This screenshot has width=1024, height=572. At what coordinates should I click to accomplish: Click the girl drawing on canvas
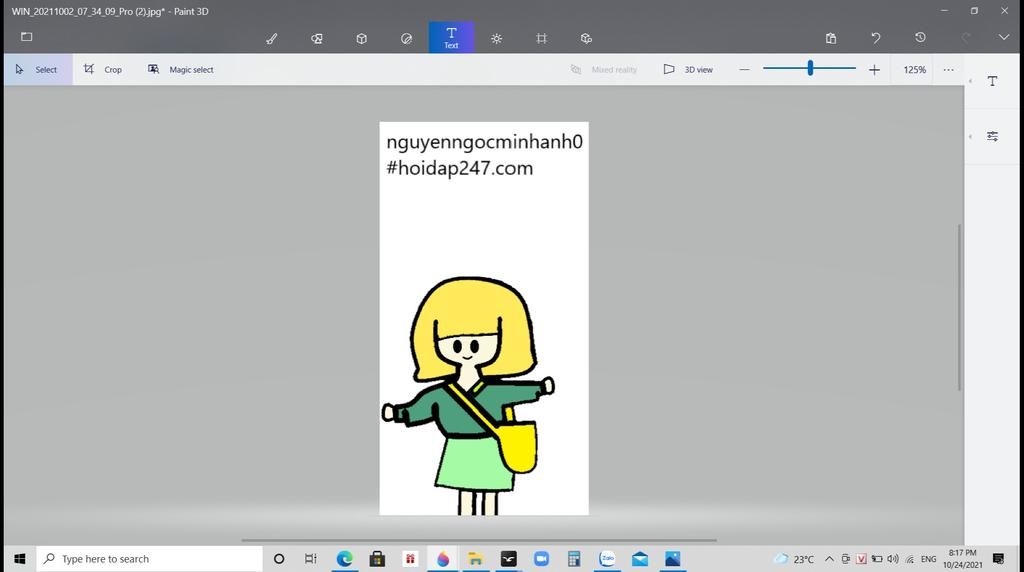tap(468, 396)
